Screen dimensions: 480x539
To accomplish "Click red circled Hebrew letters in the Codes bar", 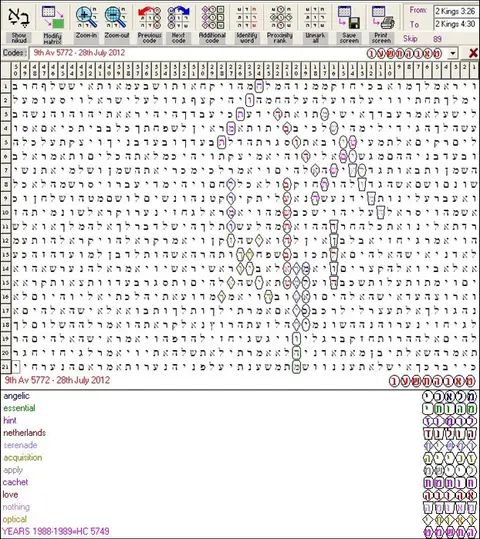I will coord(404,54).
